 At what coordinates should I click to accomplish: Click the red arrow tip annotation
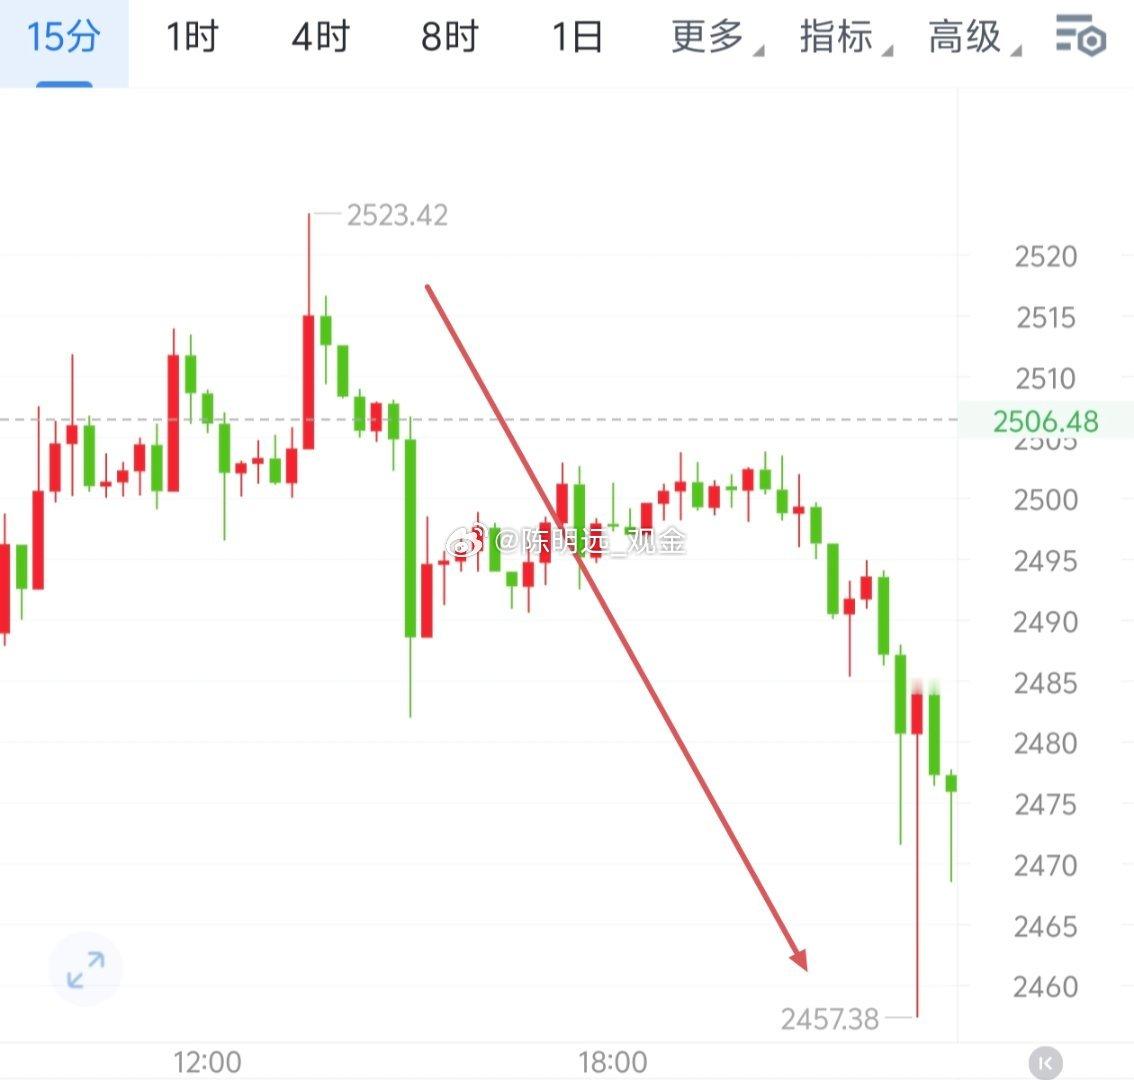[800, 960]
